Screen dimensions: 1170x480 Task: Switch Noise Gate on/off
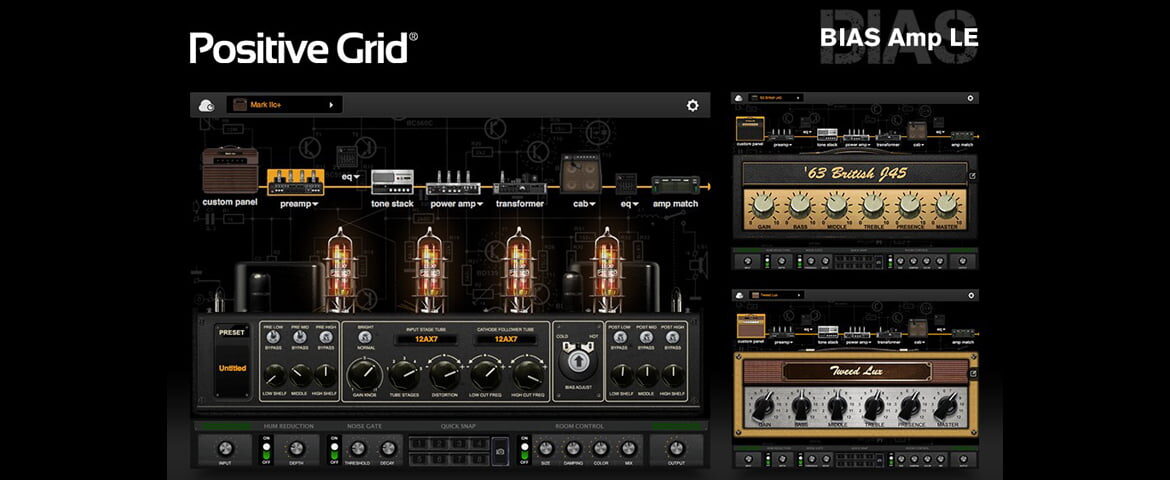coord(334,449)
